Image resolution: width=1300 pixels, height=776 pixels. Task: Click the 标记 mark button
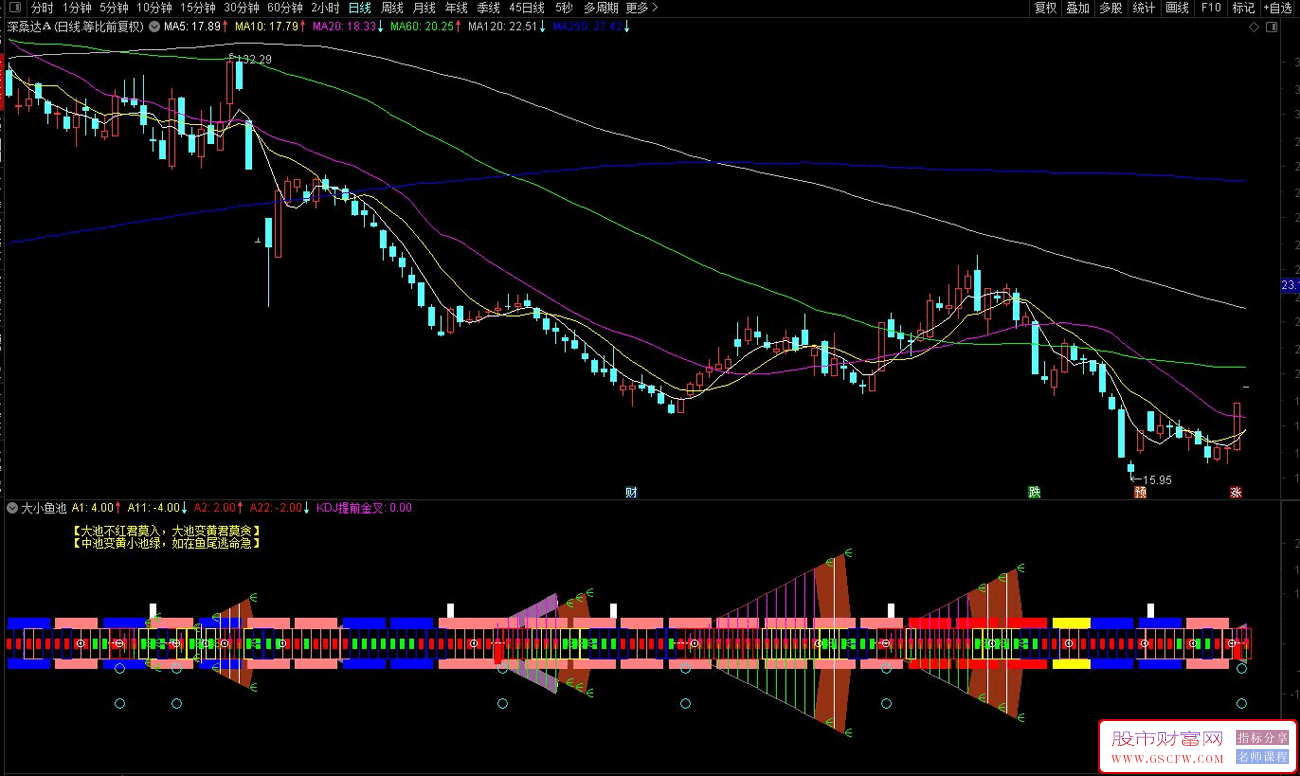[x=1244, y=8]
